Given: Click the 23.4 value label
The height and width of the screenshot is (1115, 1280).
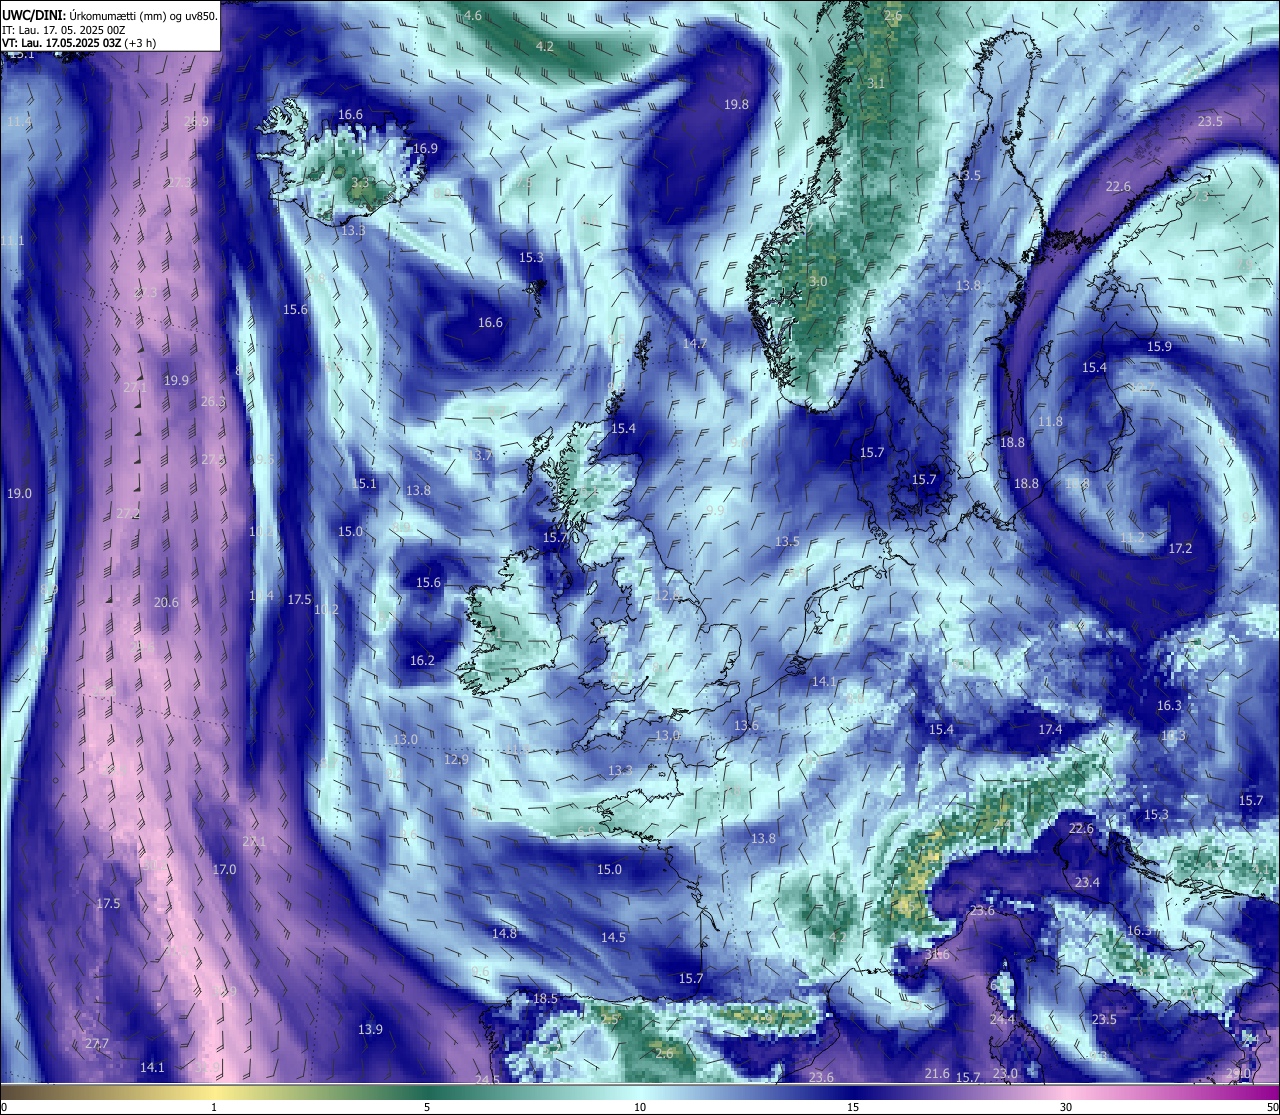Looking at the screenshot, I should point(1087,882).
